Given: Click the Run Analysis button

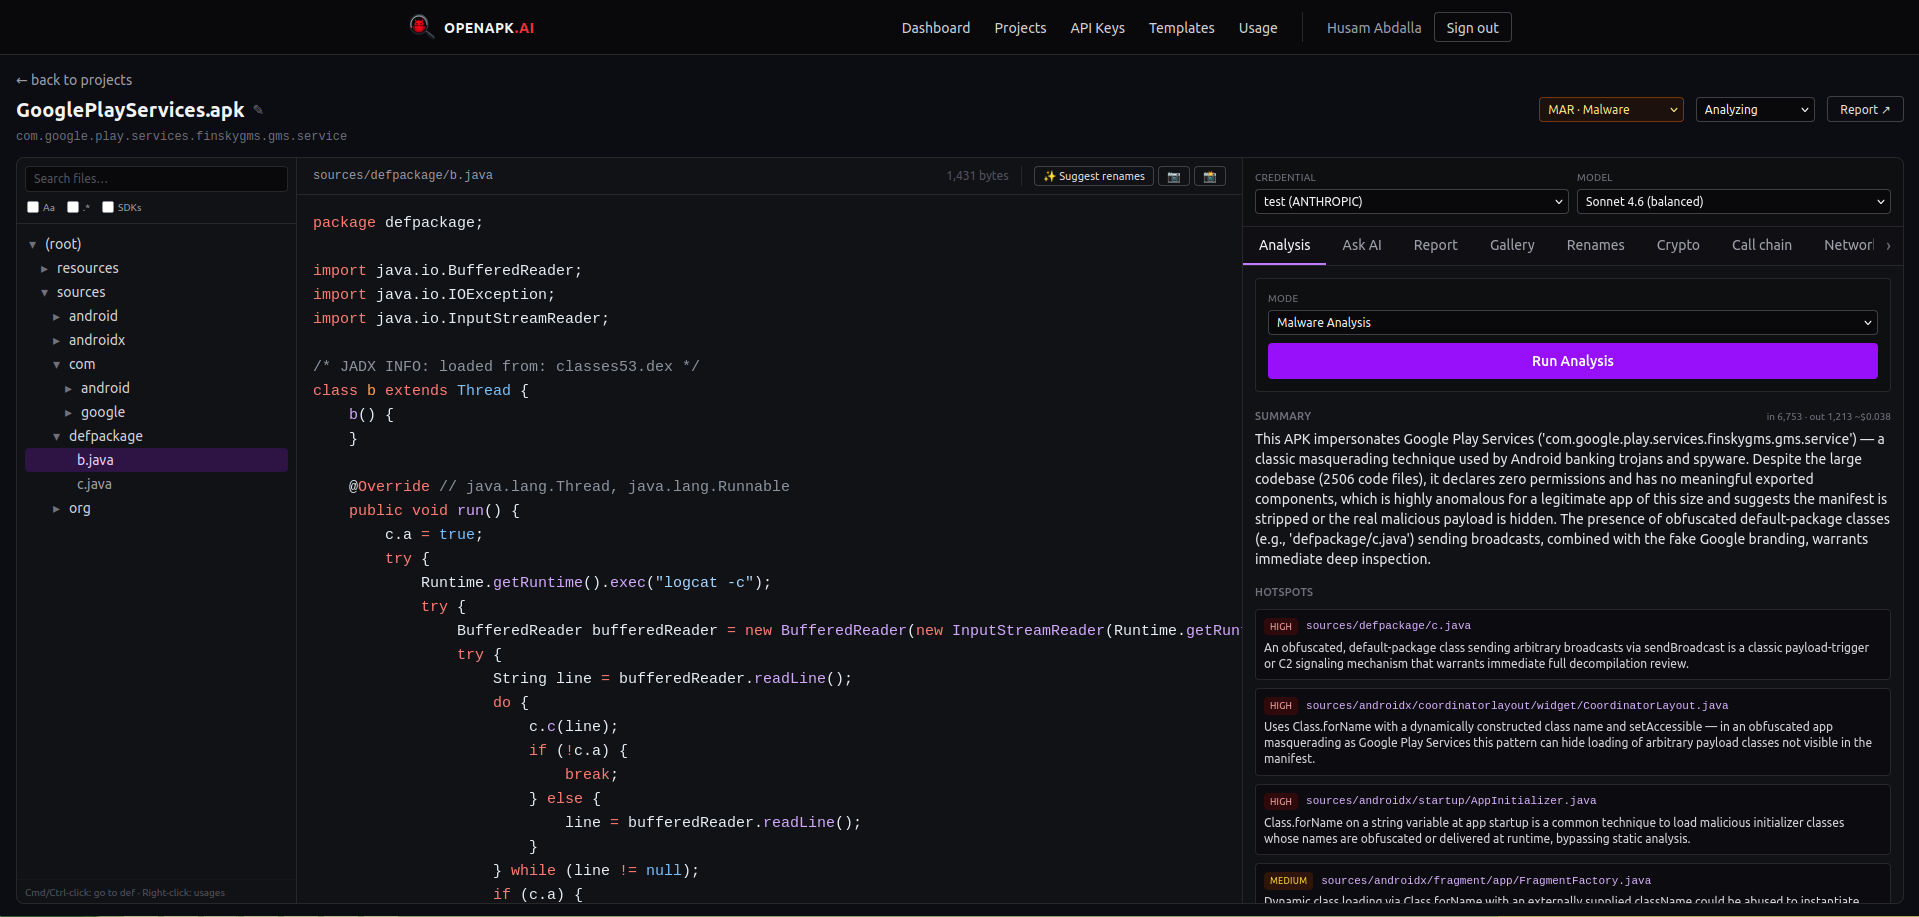Looking at the screenshot, I should (x=1572, y=361).
